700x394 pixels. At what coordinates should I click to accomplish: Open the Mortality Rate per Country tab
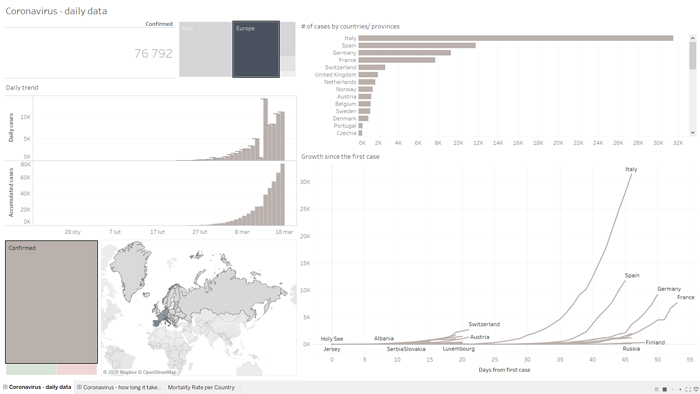[201, 387]
